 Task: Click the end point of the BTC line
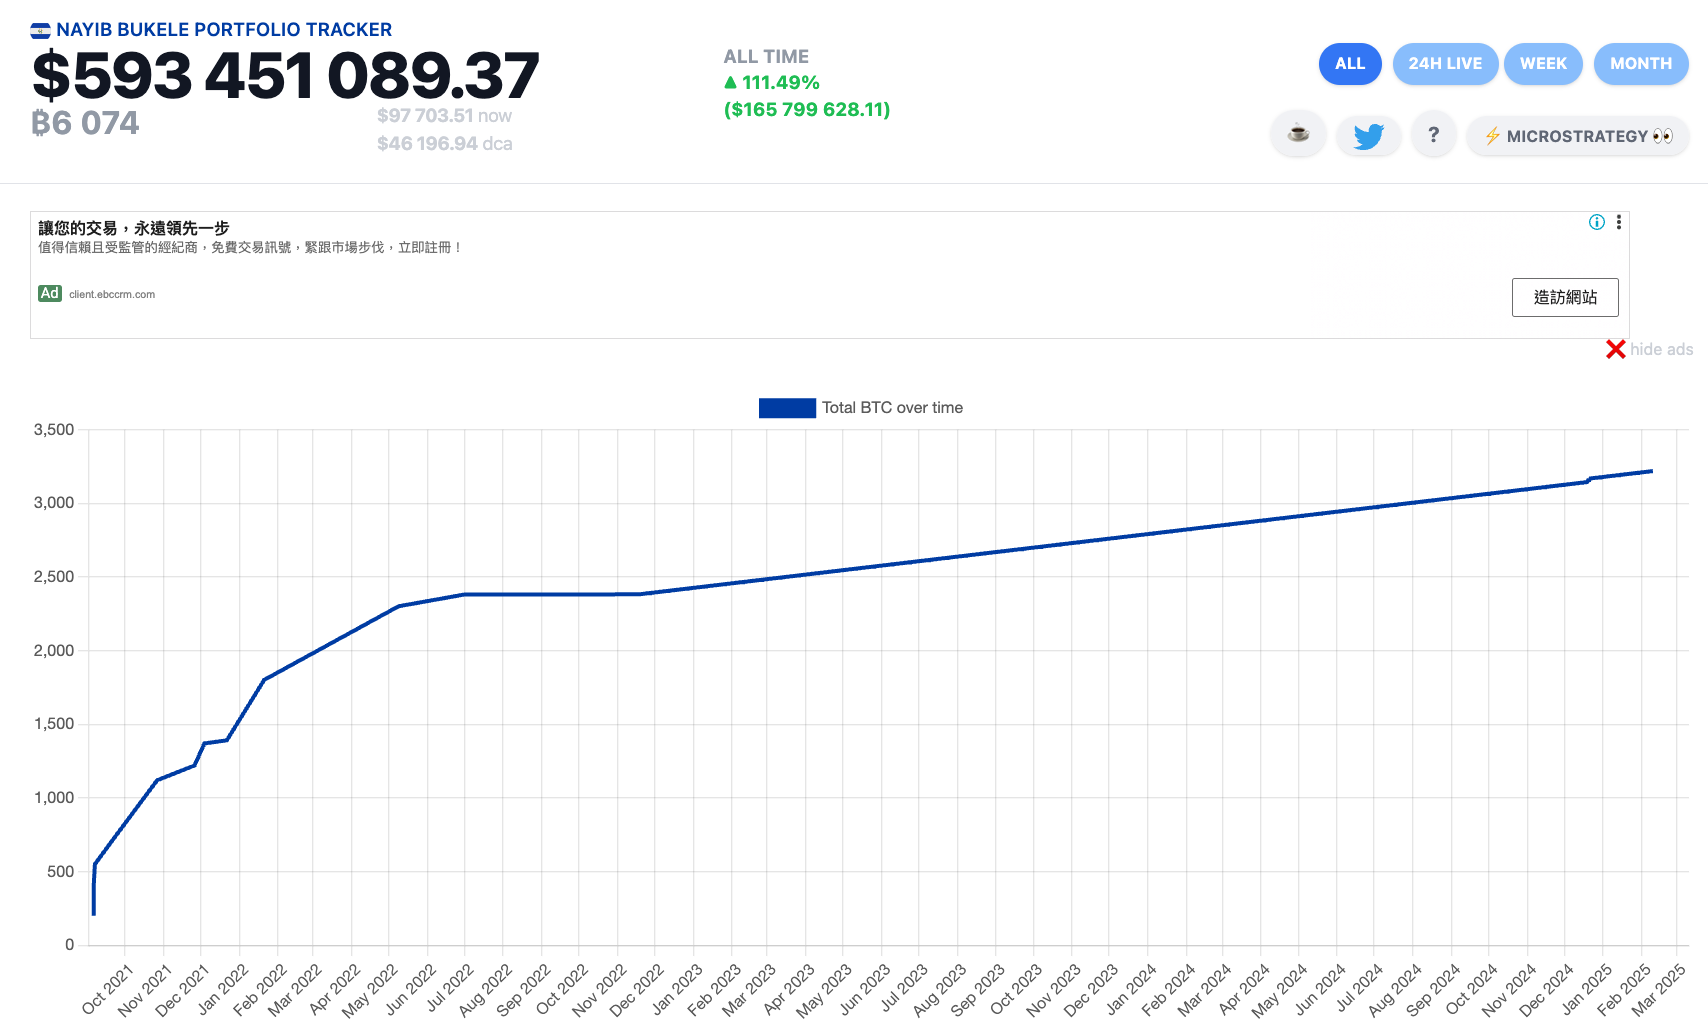[x=1651, y=471]
